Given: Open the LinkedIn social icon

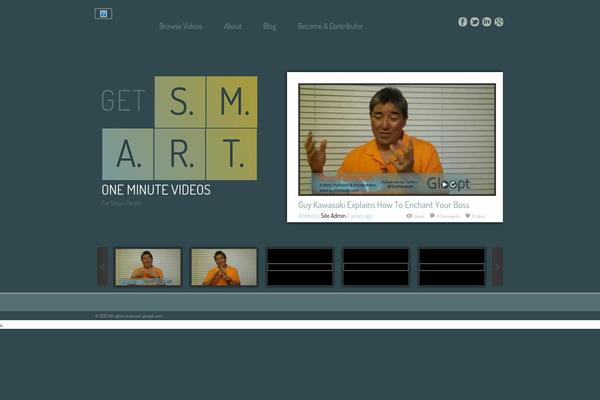Looking at the screenshot, I should click(486, 22).
